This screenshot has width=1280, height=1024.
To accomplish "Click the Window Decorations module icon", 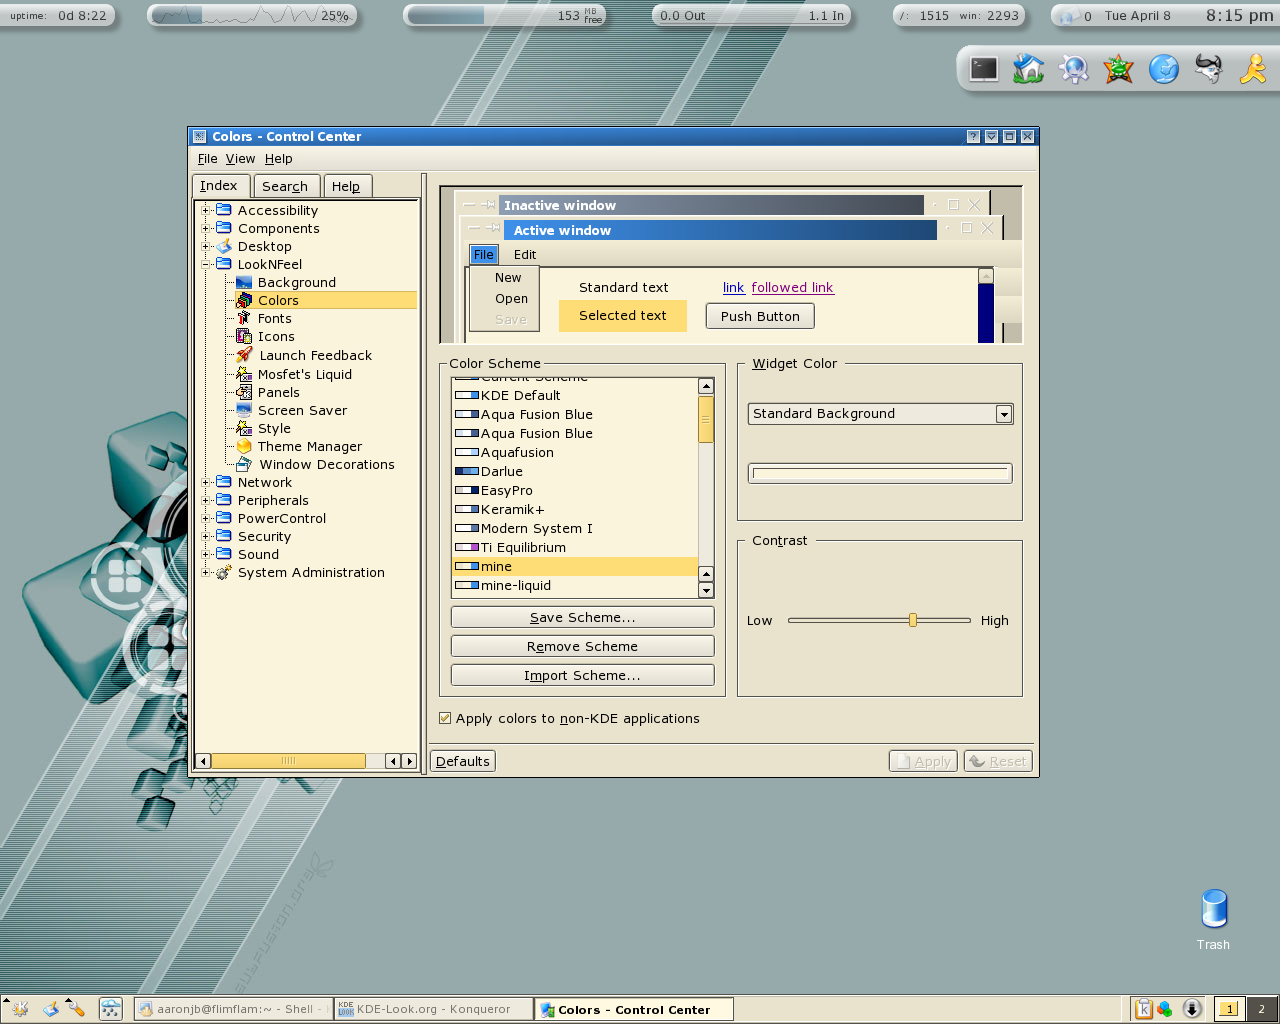I will [x=244, y=464].
